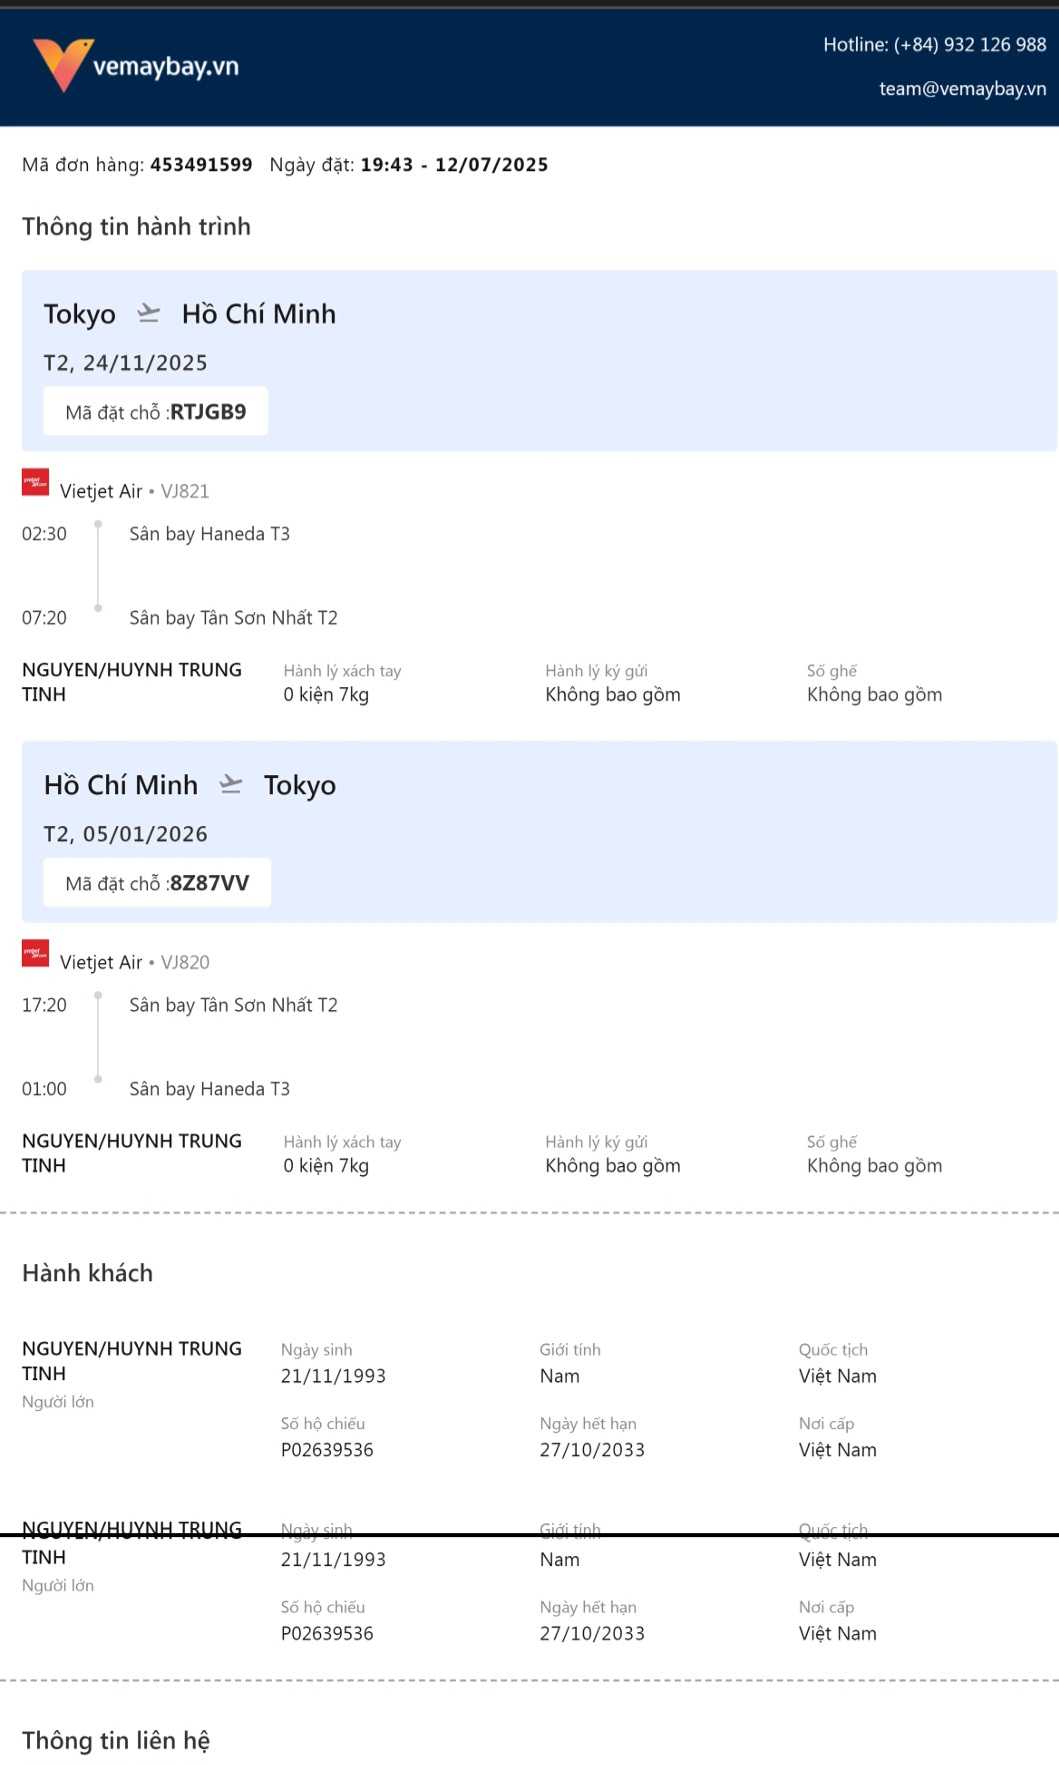Click the "Hành khách" section heading
This screenshot has height=1765, width=1059.
(x=88, y=1273)
